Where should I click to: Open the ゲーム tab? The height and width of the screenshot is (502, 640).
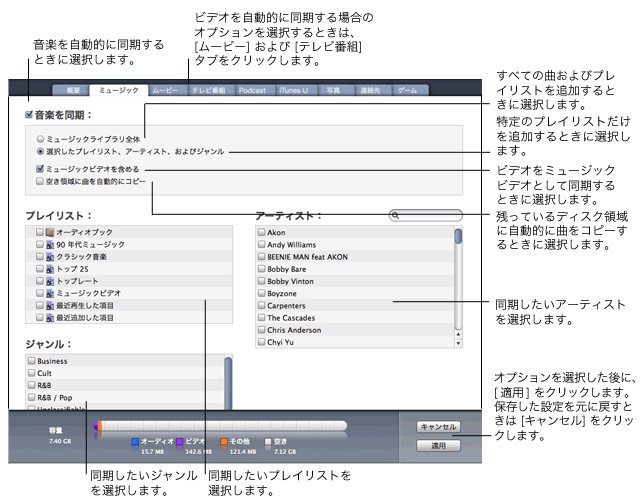point(408,90)
